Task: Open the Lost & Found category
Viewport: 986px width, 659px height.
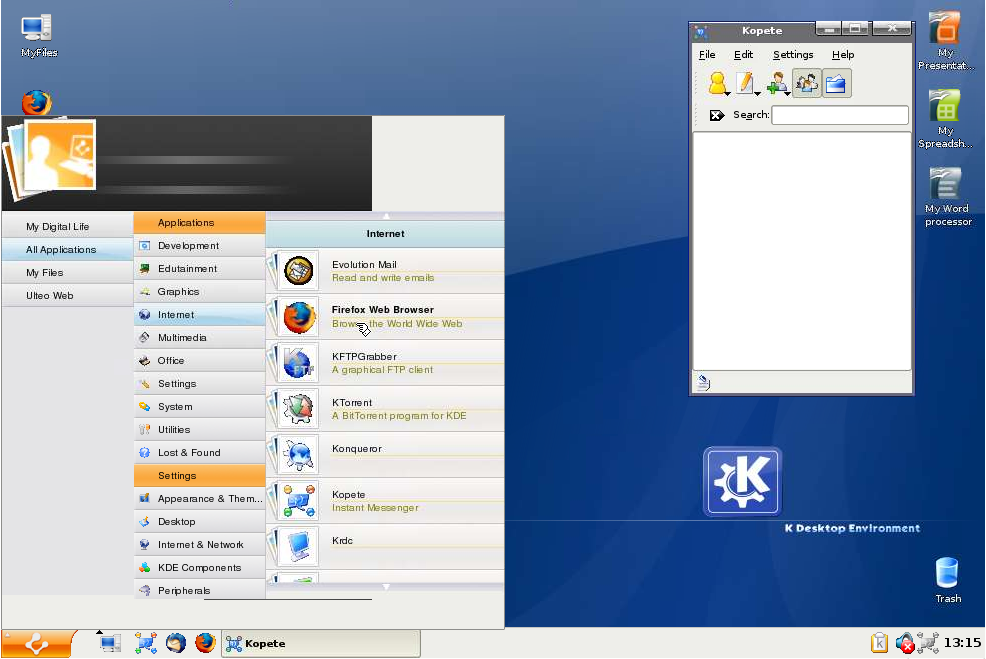Action: point(199,453)
